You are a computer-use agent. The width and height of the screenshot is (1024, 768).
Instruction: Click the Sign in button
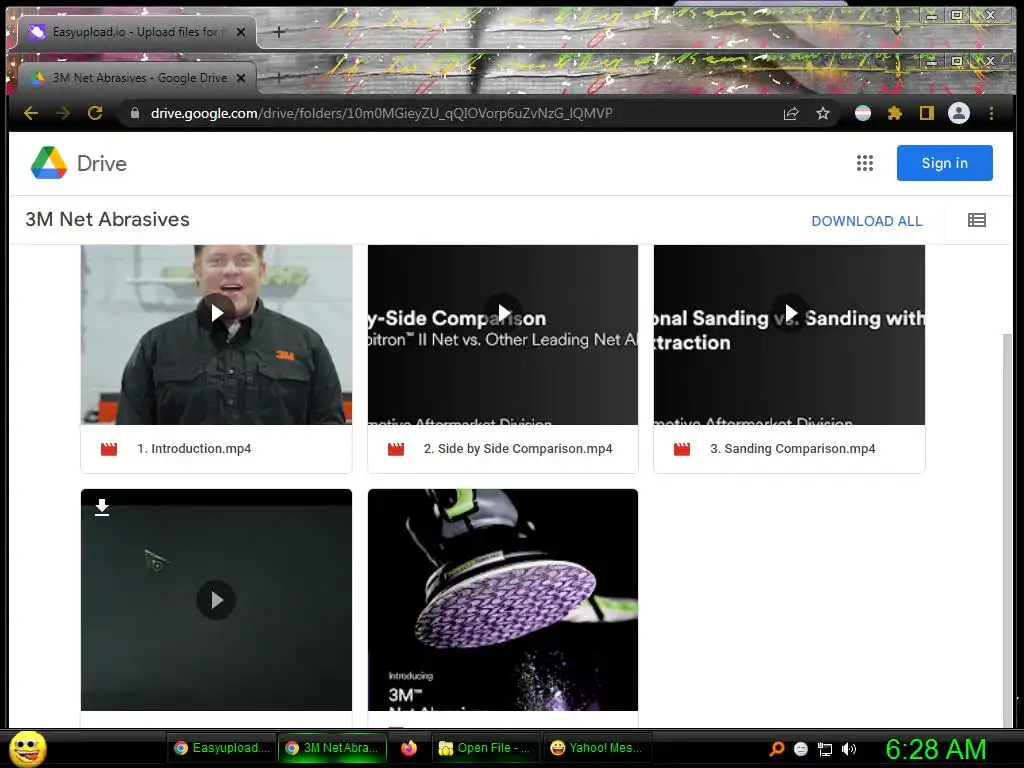click(944, 163)
